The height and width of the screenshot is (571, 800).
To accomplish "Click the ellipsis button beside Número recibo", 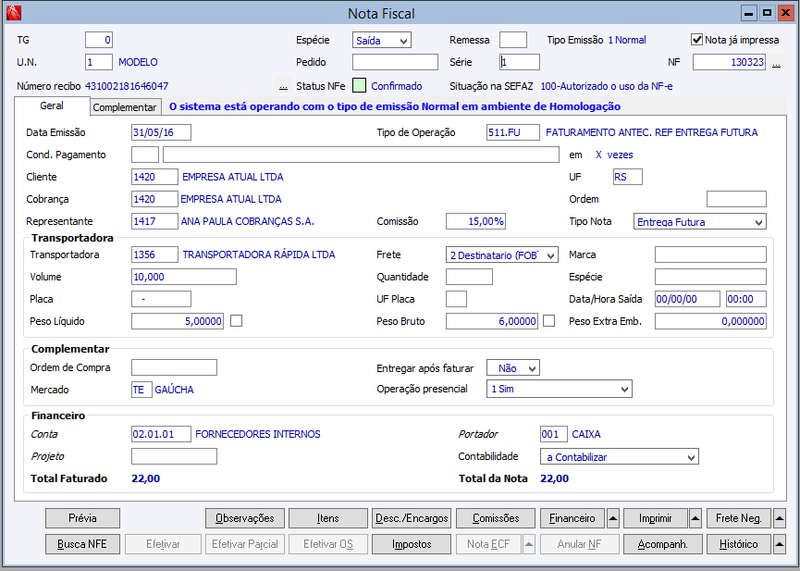I will (x=283, y=87).
